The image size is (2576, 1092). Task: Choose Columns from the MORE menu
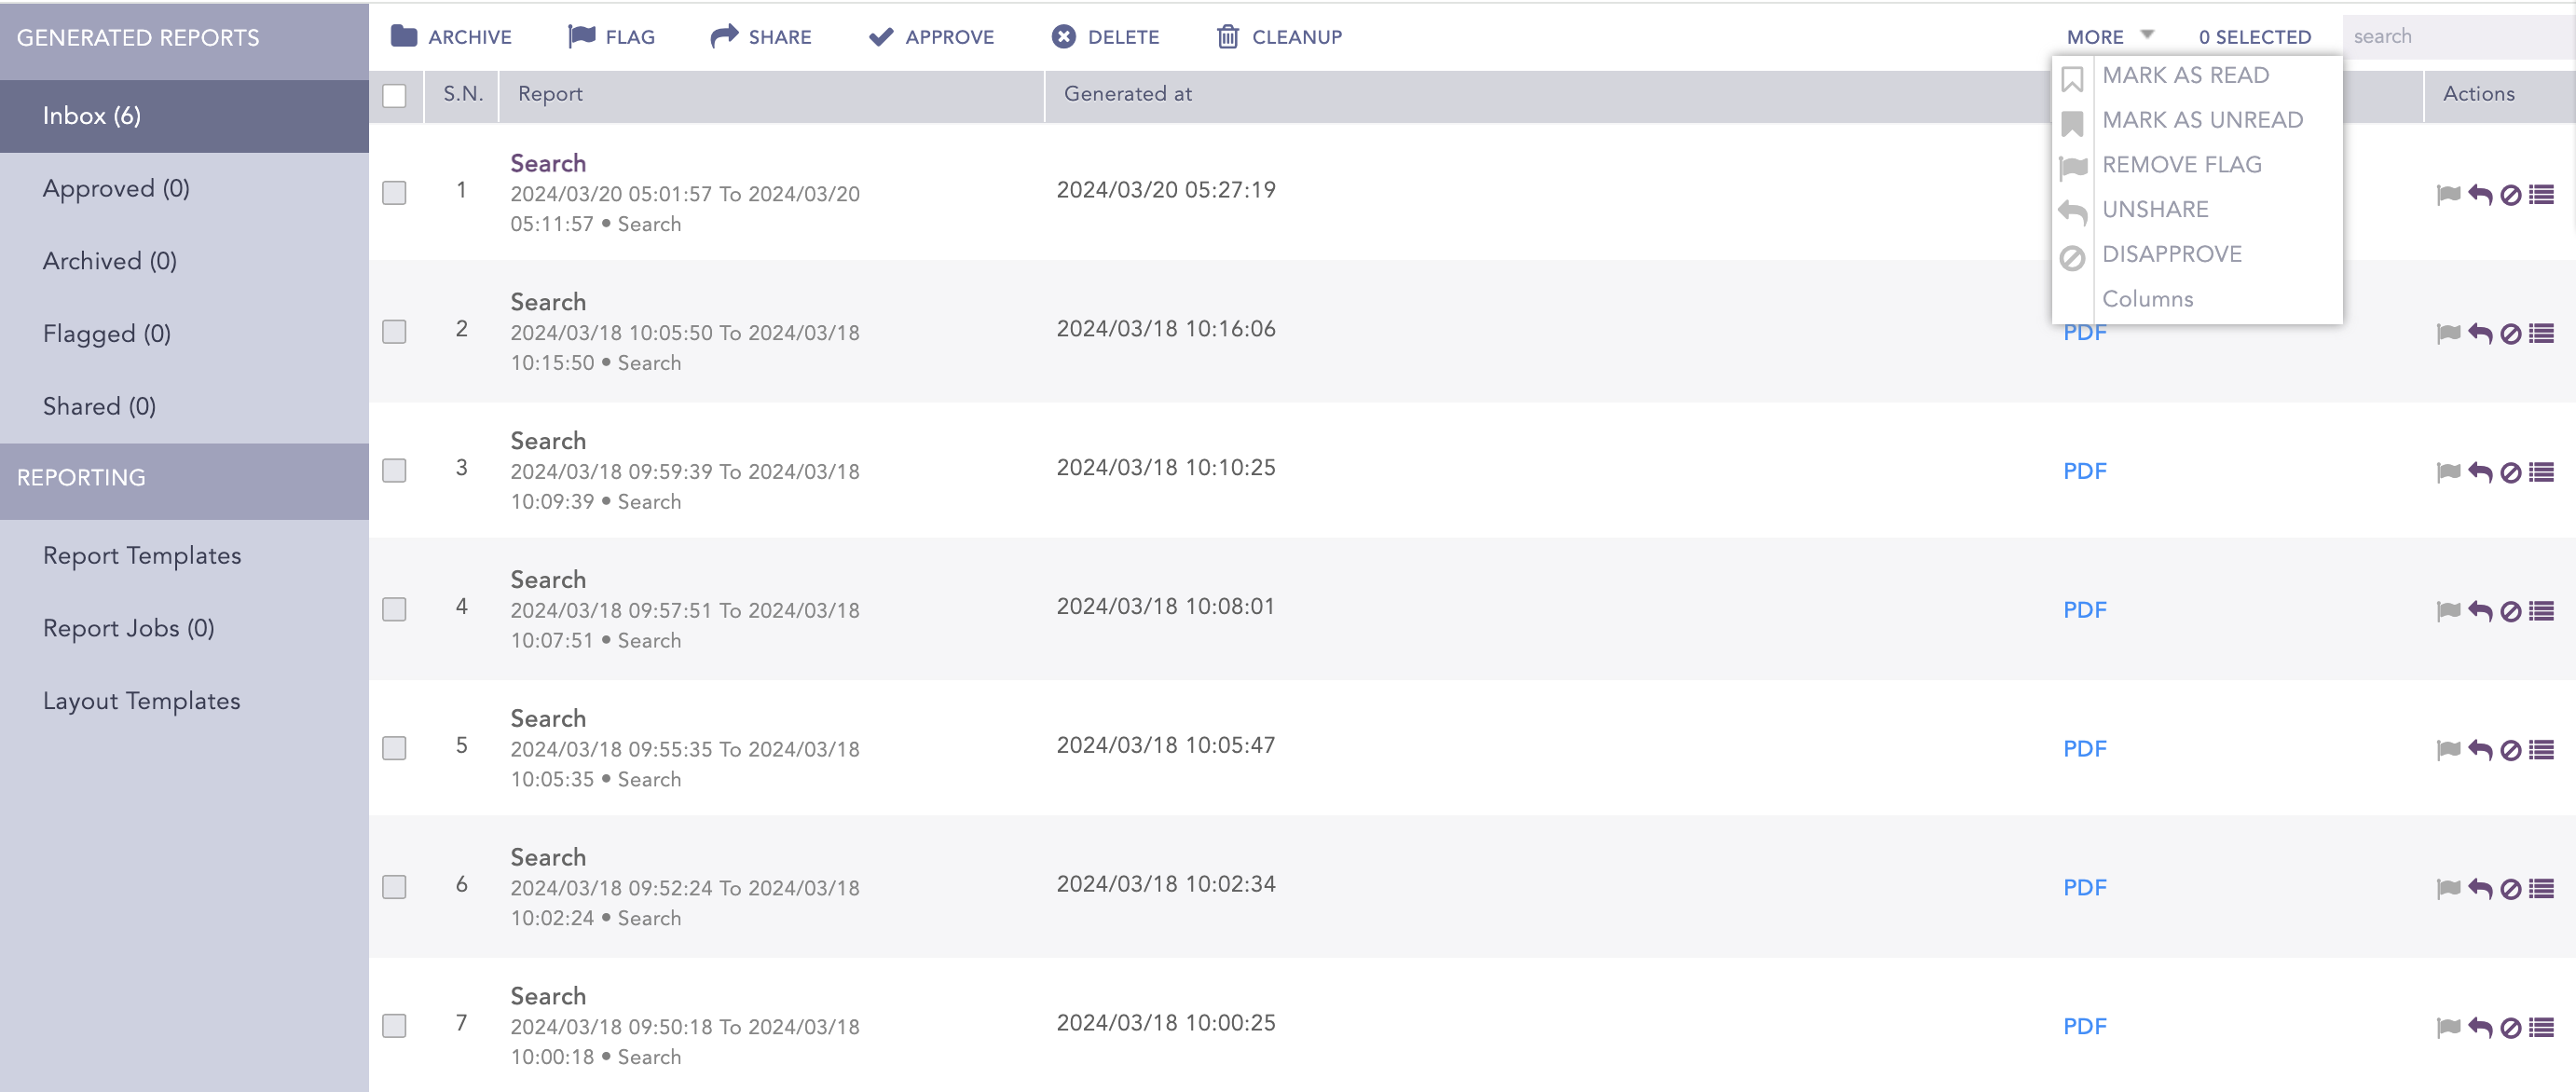(x=2147, y=299)
